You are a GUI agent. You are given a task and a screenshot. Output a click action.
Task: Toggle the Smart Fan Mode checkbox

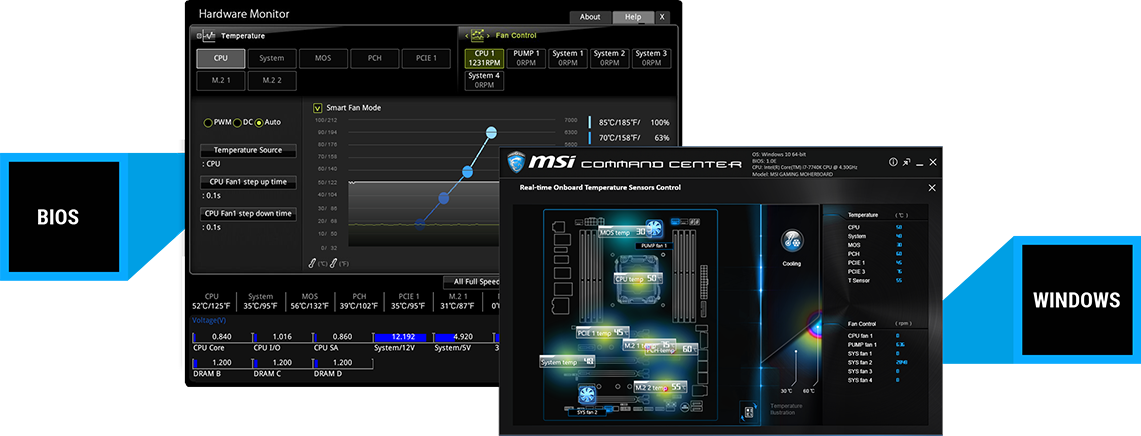pos(317,107)
